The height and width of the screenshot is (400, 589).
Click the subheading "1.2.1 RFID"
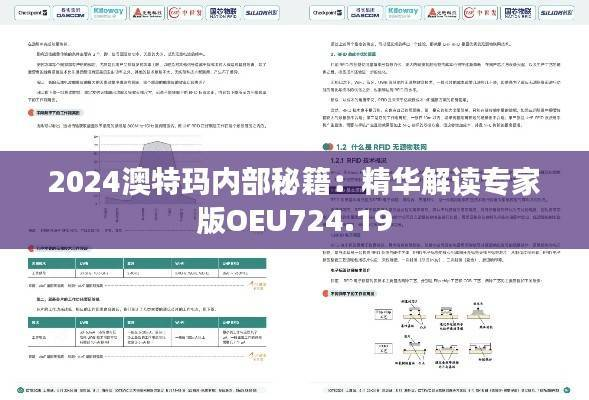pyautogui.click(x=346, y=160)
